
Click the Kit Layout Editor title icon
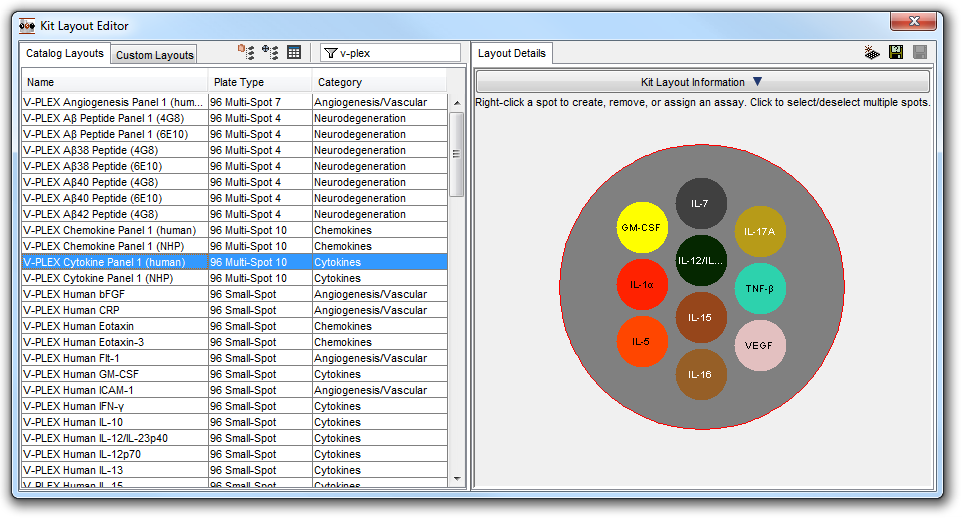[x=28, y=25]
